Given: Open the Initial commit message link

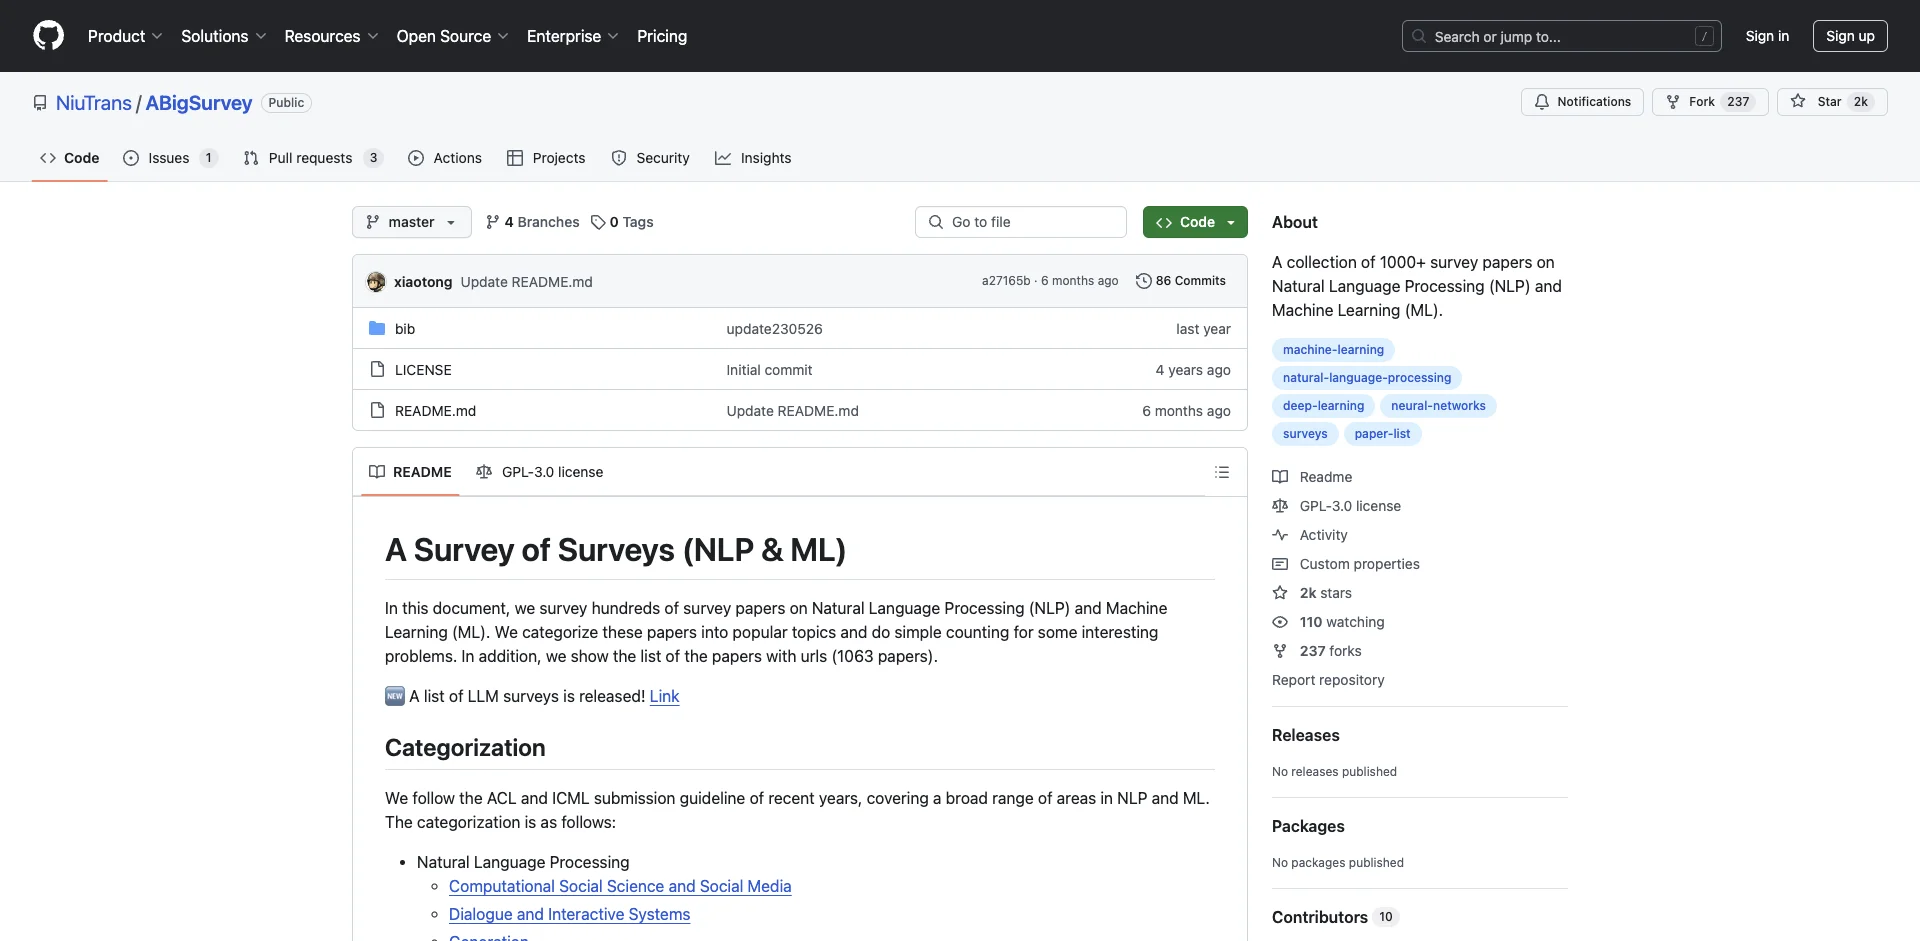Looking at the screenshot, I should pyautogui.click(x=769, y=370).
